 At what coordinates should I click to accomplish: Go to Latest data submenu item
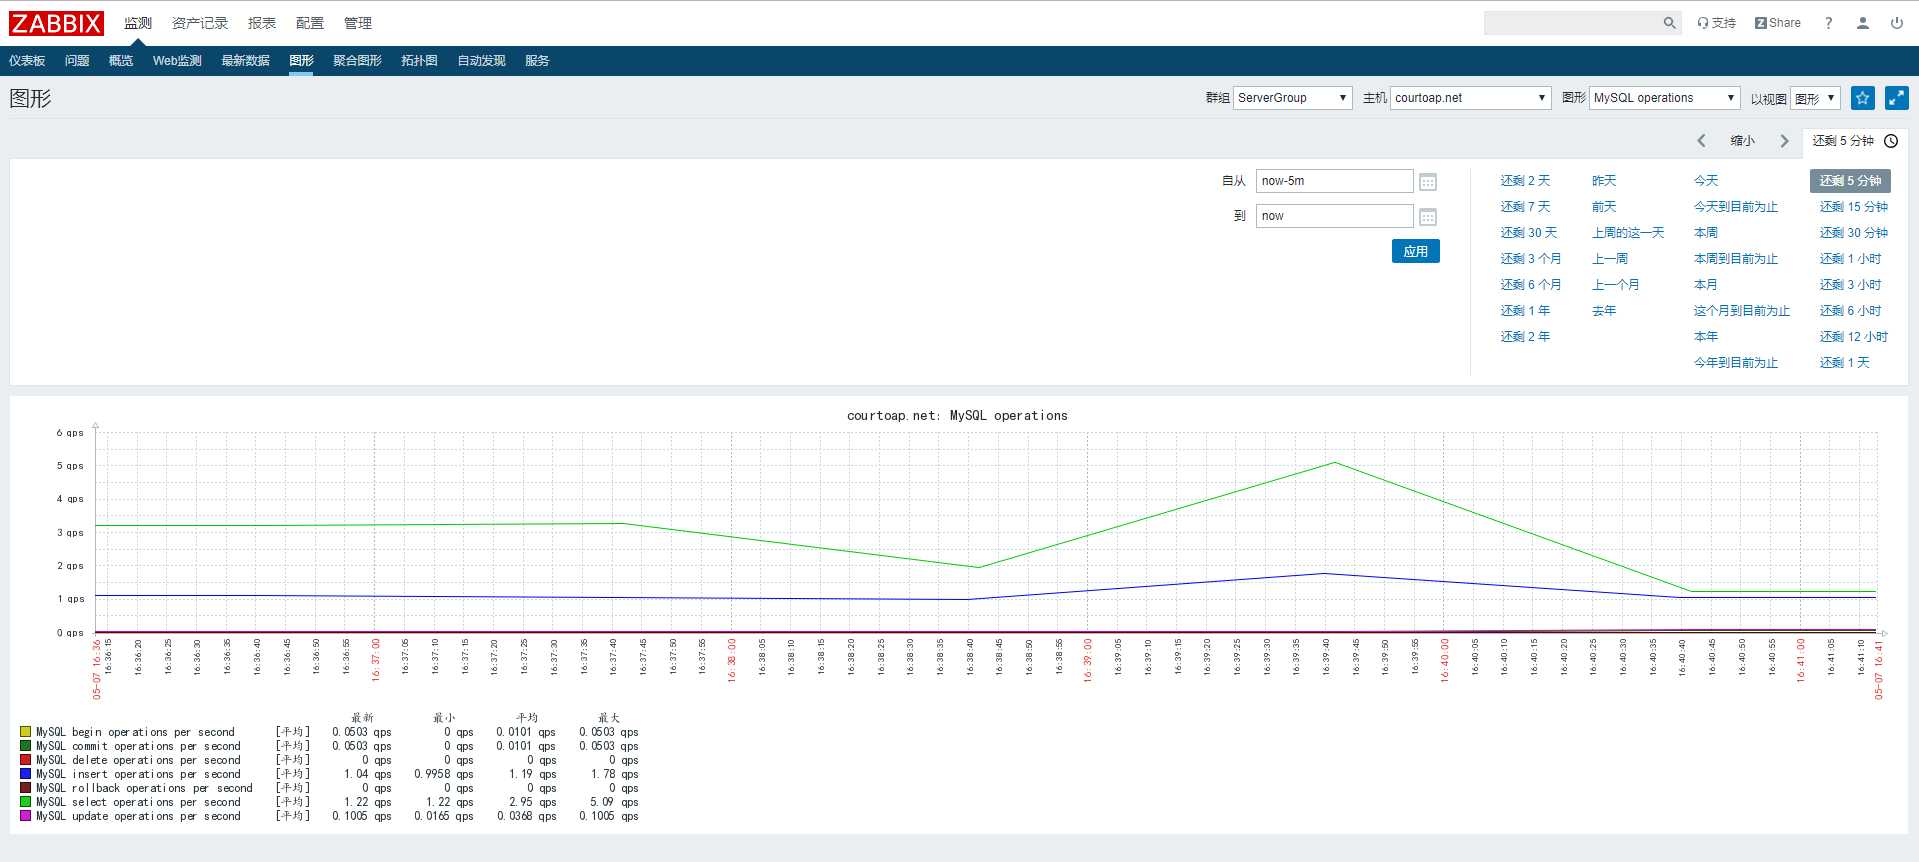(x=245, y=61)
